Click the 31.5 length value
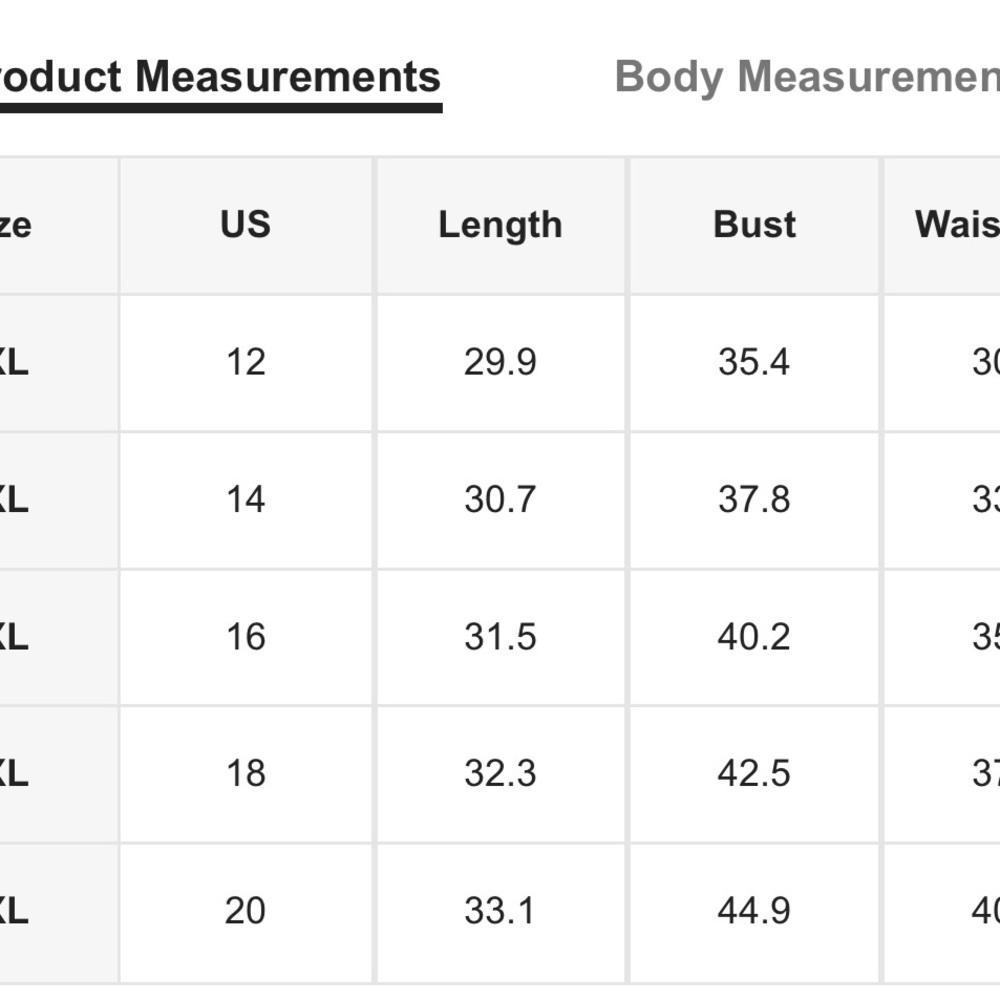Viewport: 1000px width, 1000px height. coord(500,637)
